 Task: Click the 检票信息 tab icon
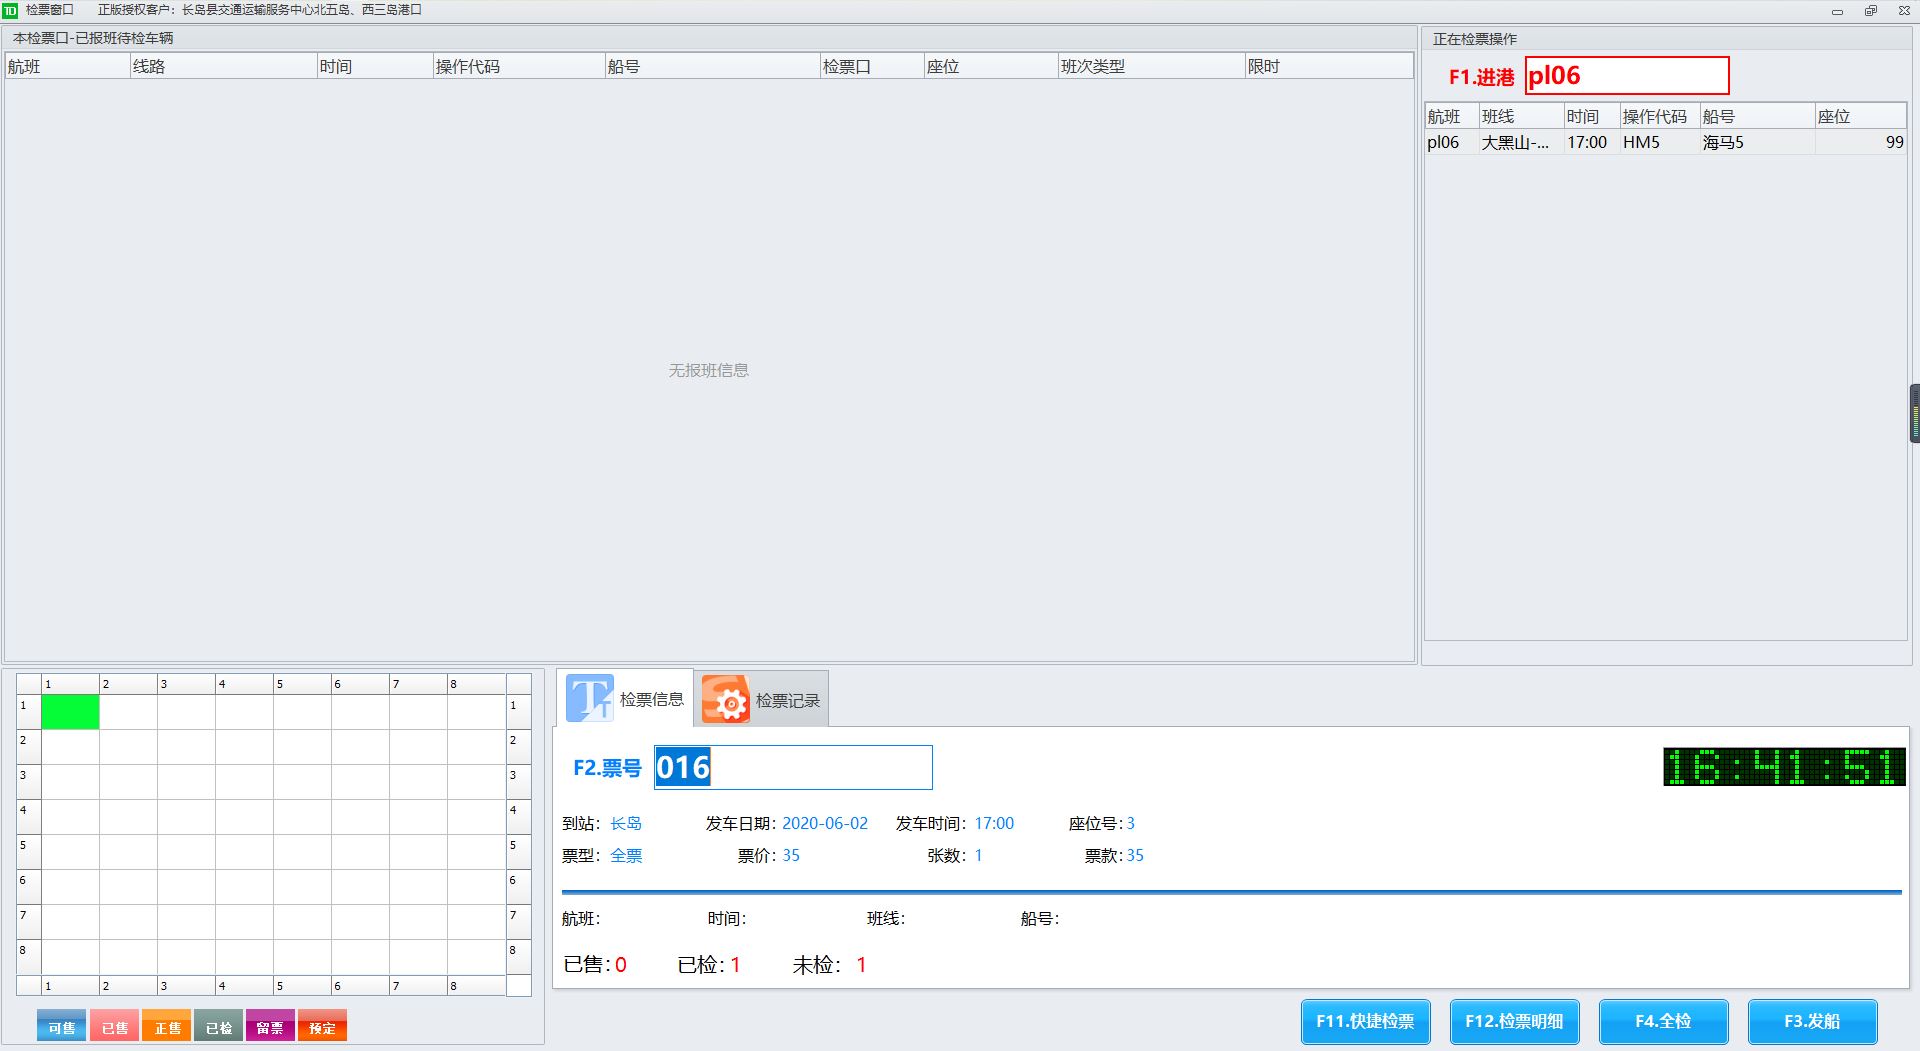[590, 698]
